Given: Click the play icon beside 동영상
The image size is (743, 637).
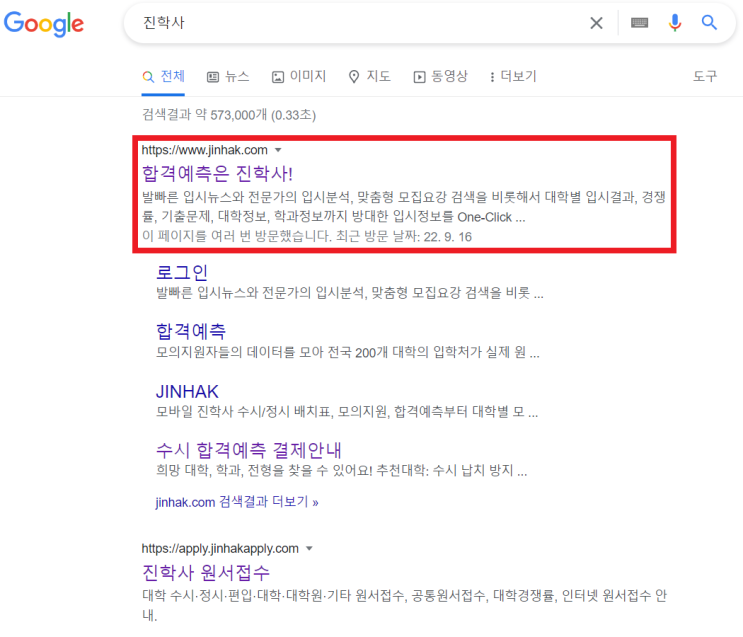Looking at the screenshot, I should 419,77.
